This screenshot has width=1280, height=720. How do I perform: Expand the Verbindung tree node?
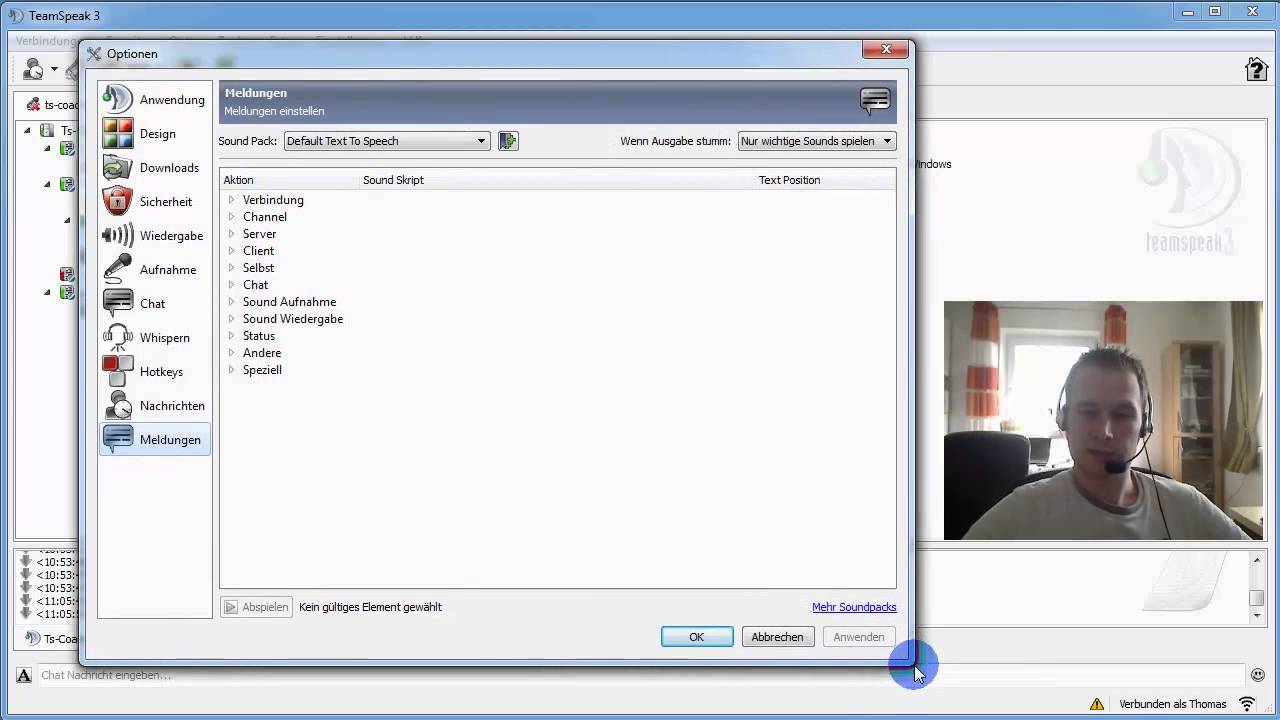click(231, 200)
